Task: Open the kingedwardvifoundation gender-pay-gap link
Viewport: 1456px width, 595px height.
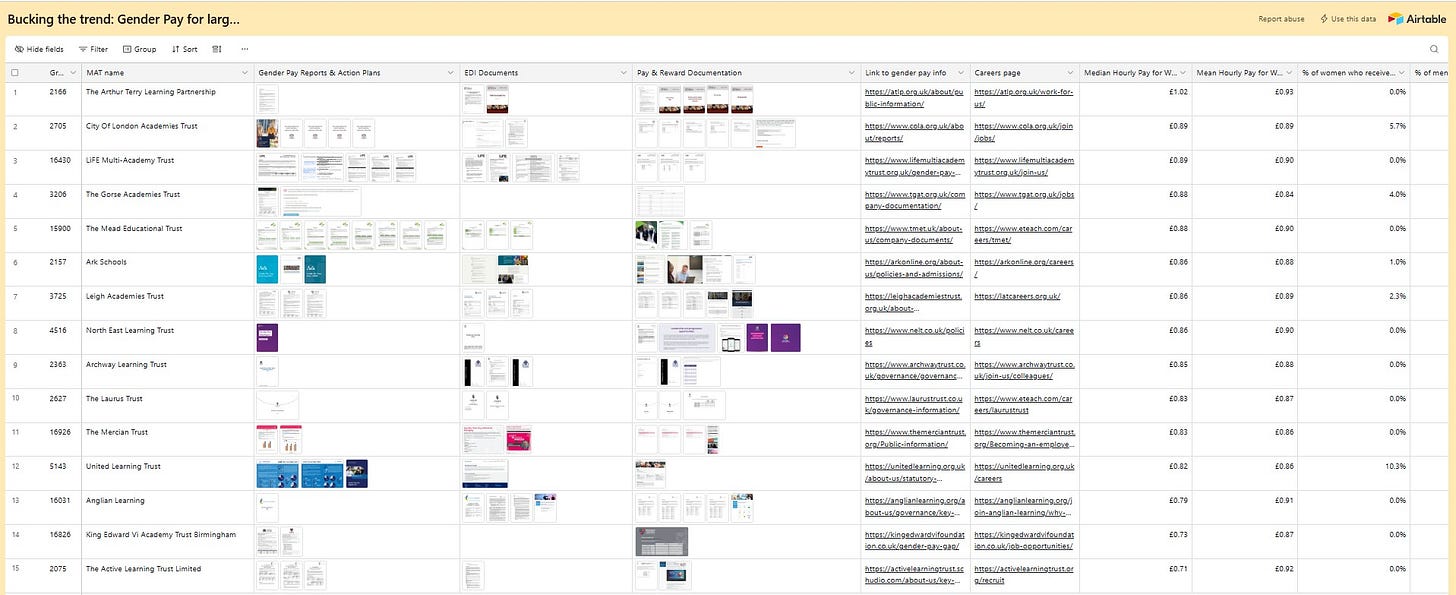Action: pos(914,539)
